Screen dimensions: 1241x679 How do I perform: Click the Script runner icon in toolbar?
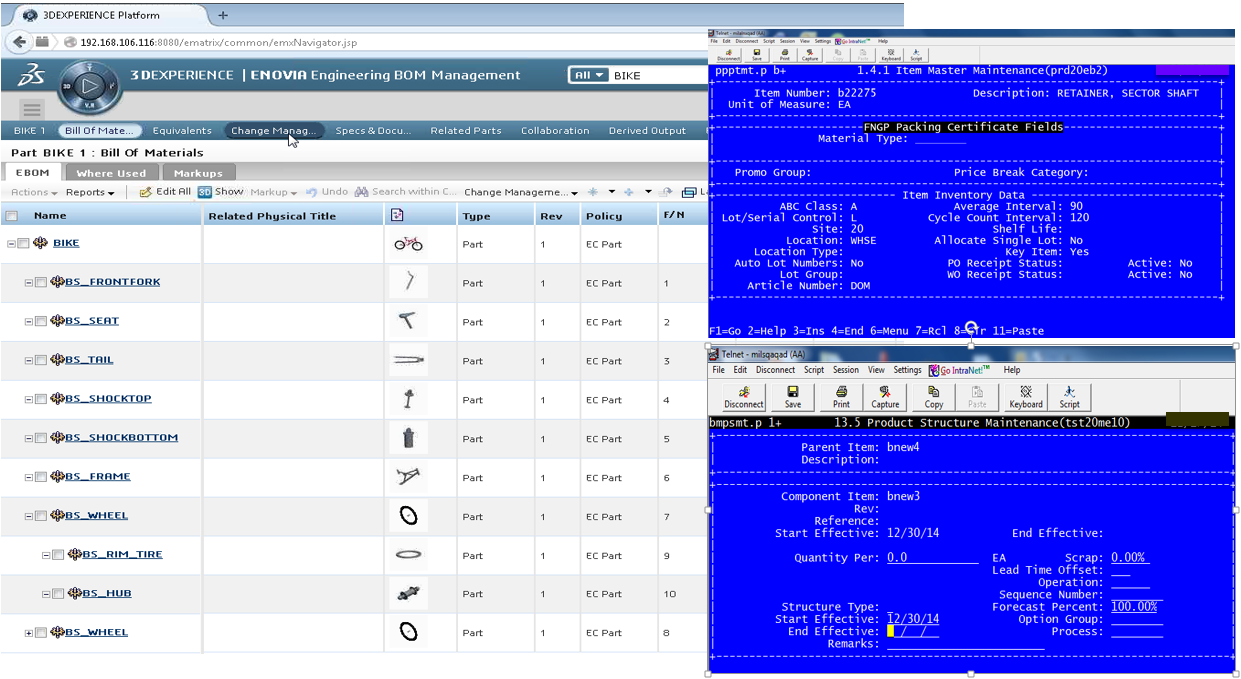1069,395
